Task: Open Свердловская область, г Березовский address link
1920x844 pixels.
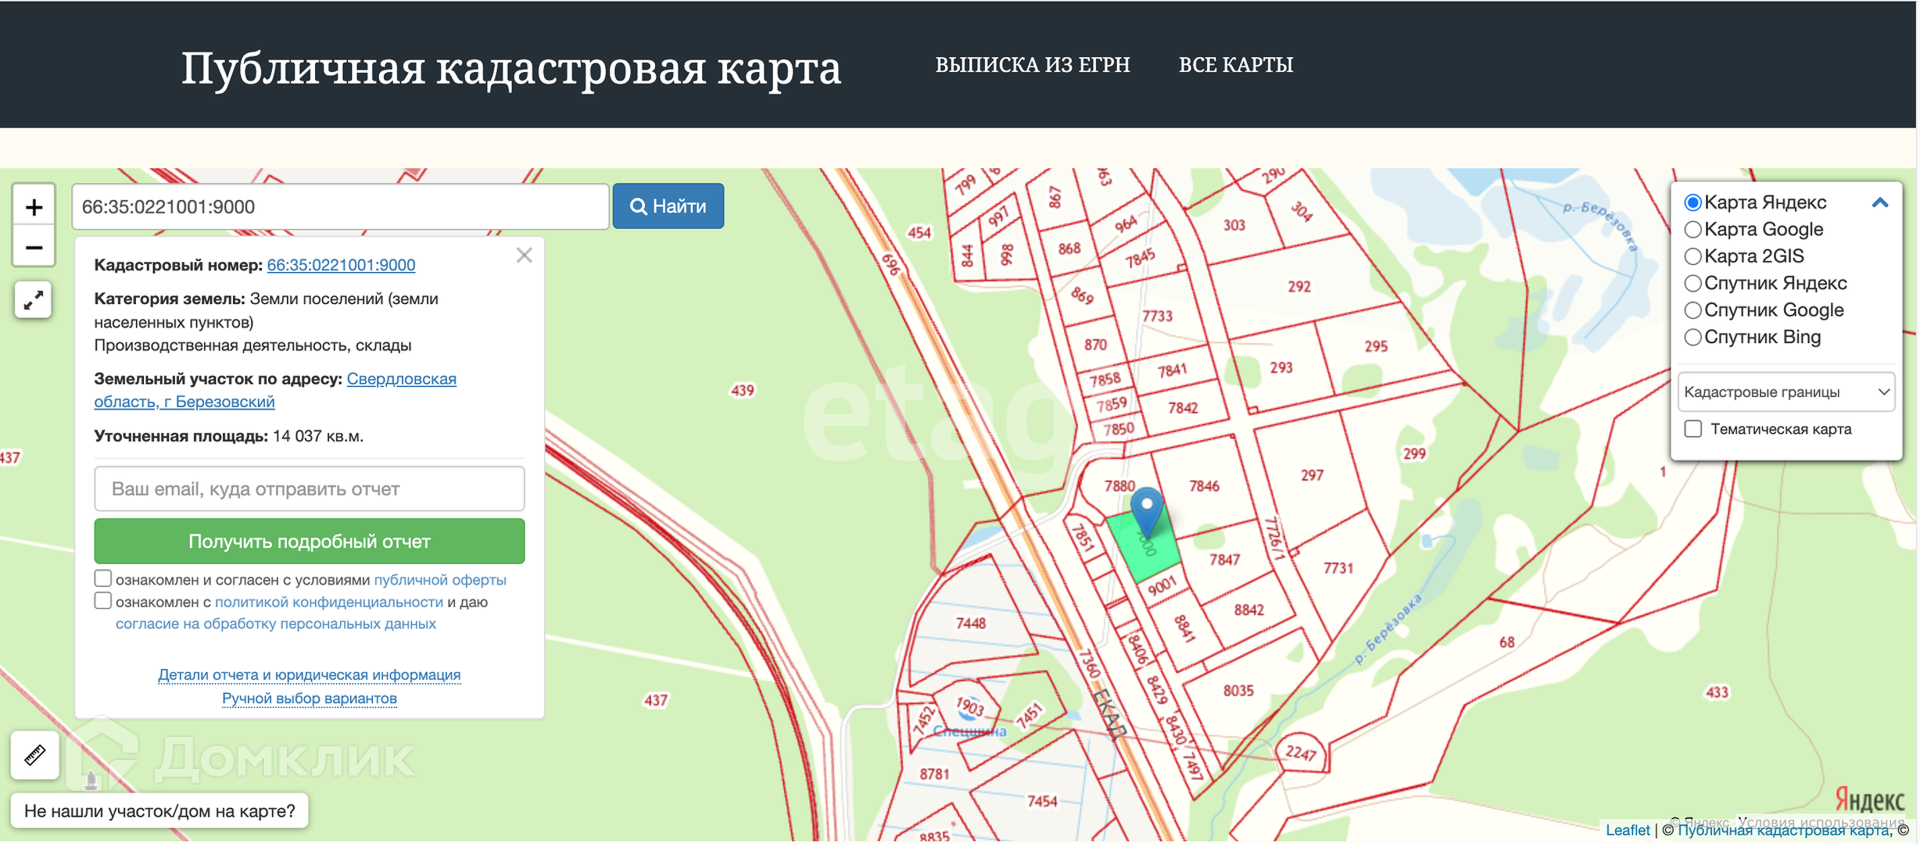Action: pyautogui.click(x=275, y=390)
